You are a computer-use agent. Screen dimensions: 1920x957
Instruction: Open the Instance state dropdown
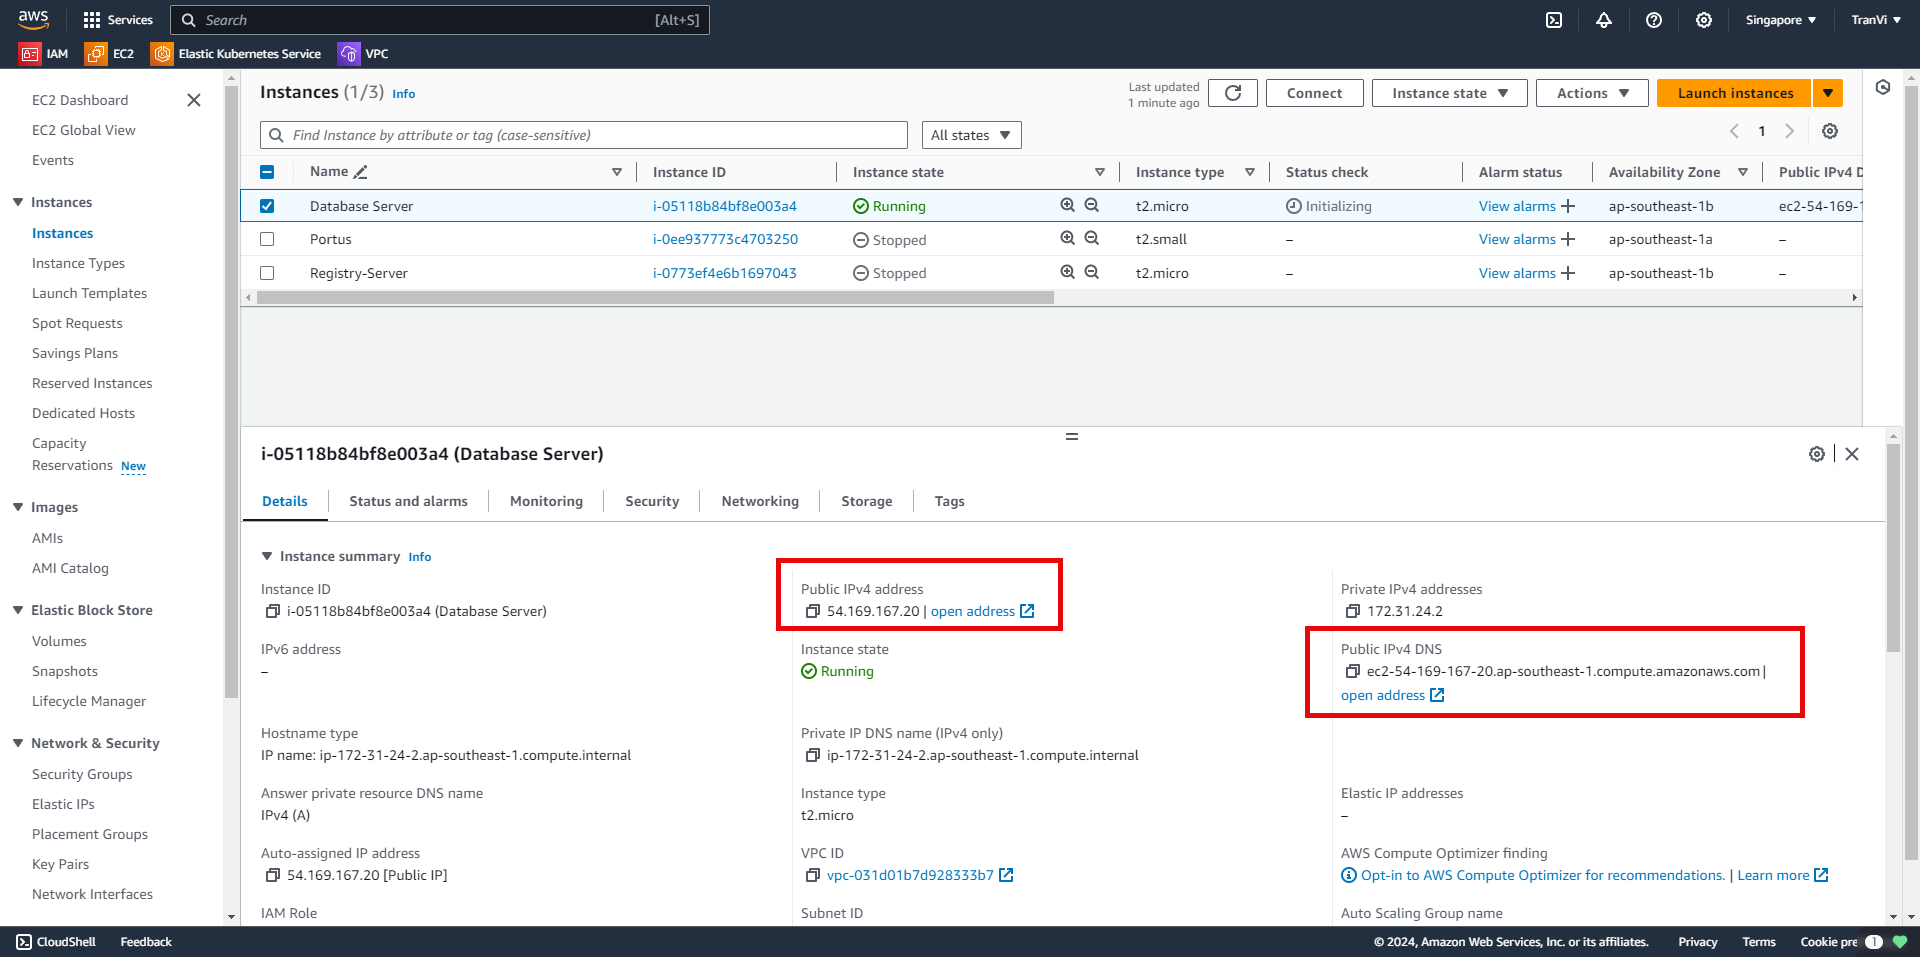click(1449, 93)
